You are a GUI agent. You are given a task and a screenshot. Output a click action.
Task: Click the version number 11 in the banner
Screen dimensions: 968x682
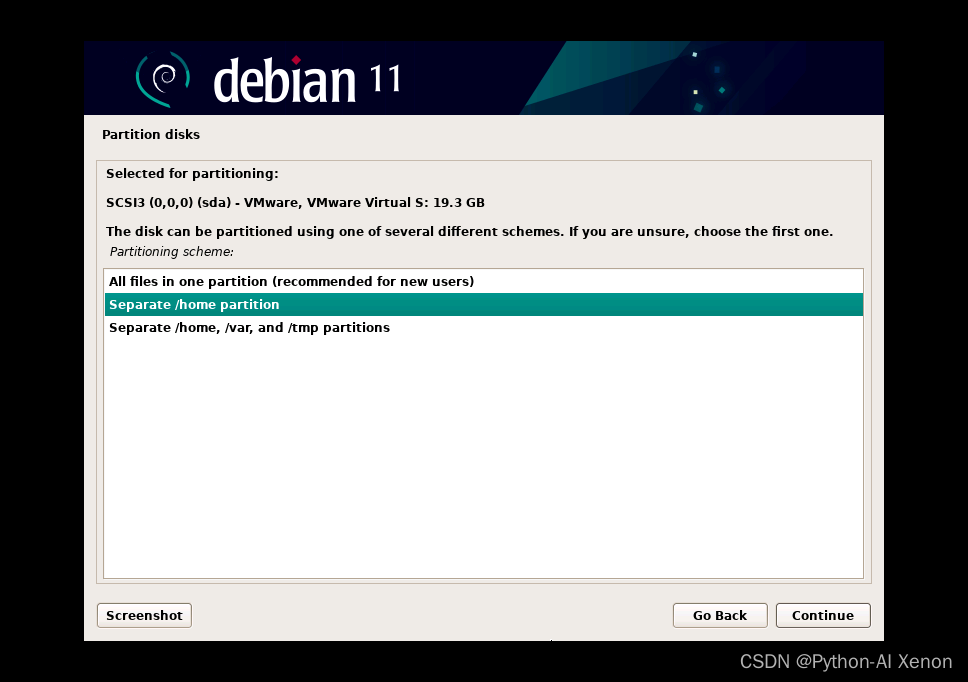385,79
